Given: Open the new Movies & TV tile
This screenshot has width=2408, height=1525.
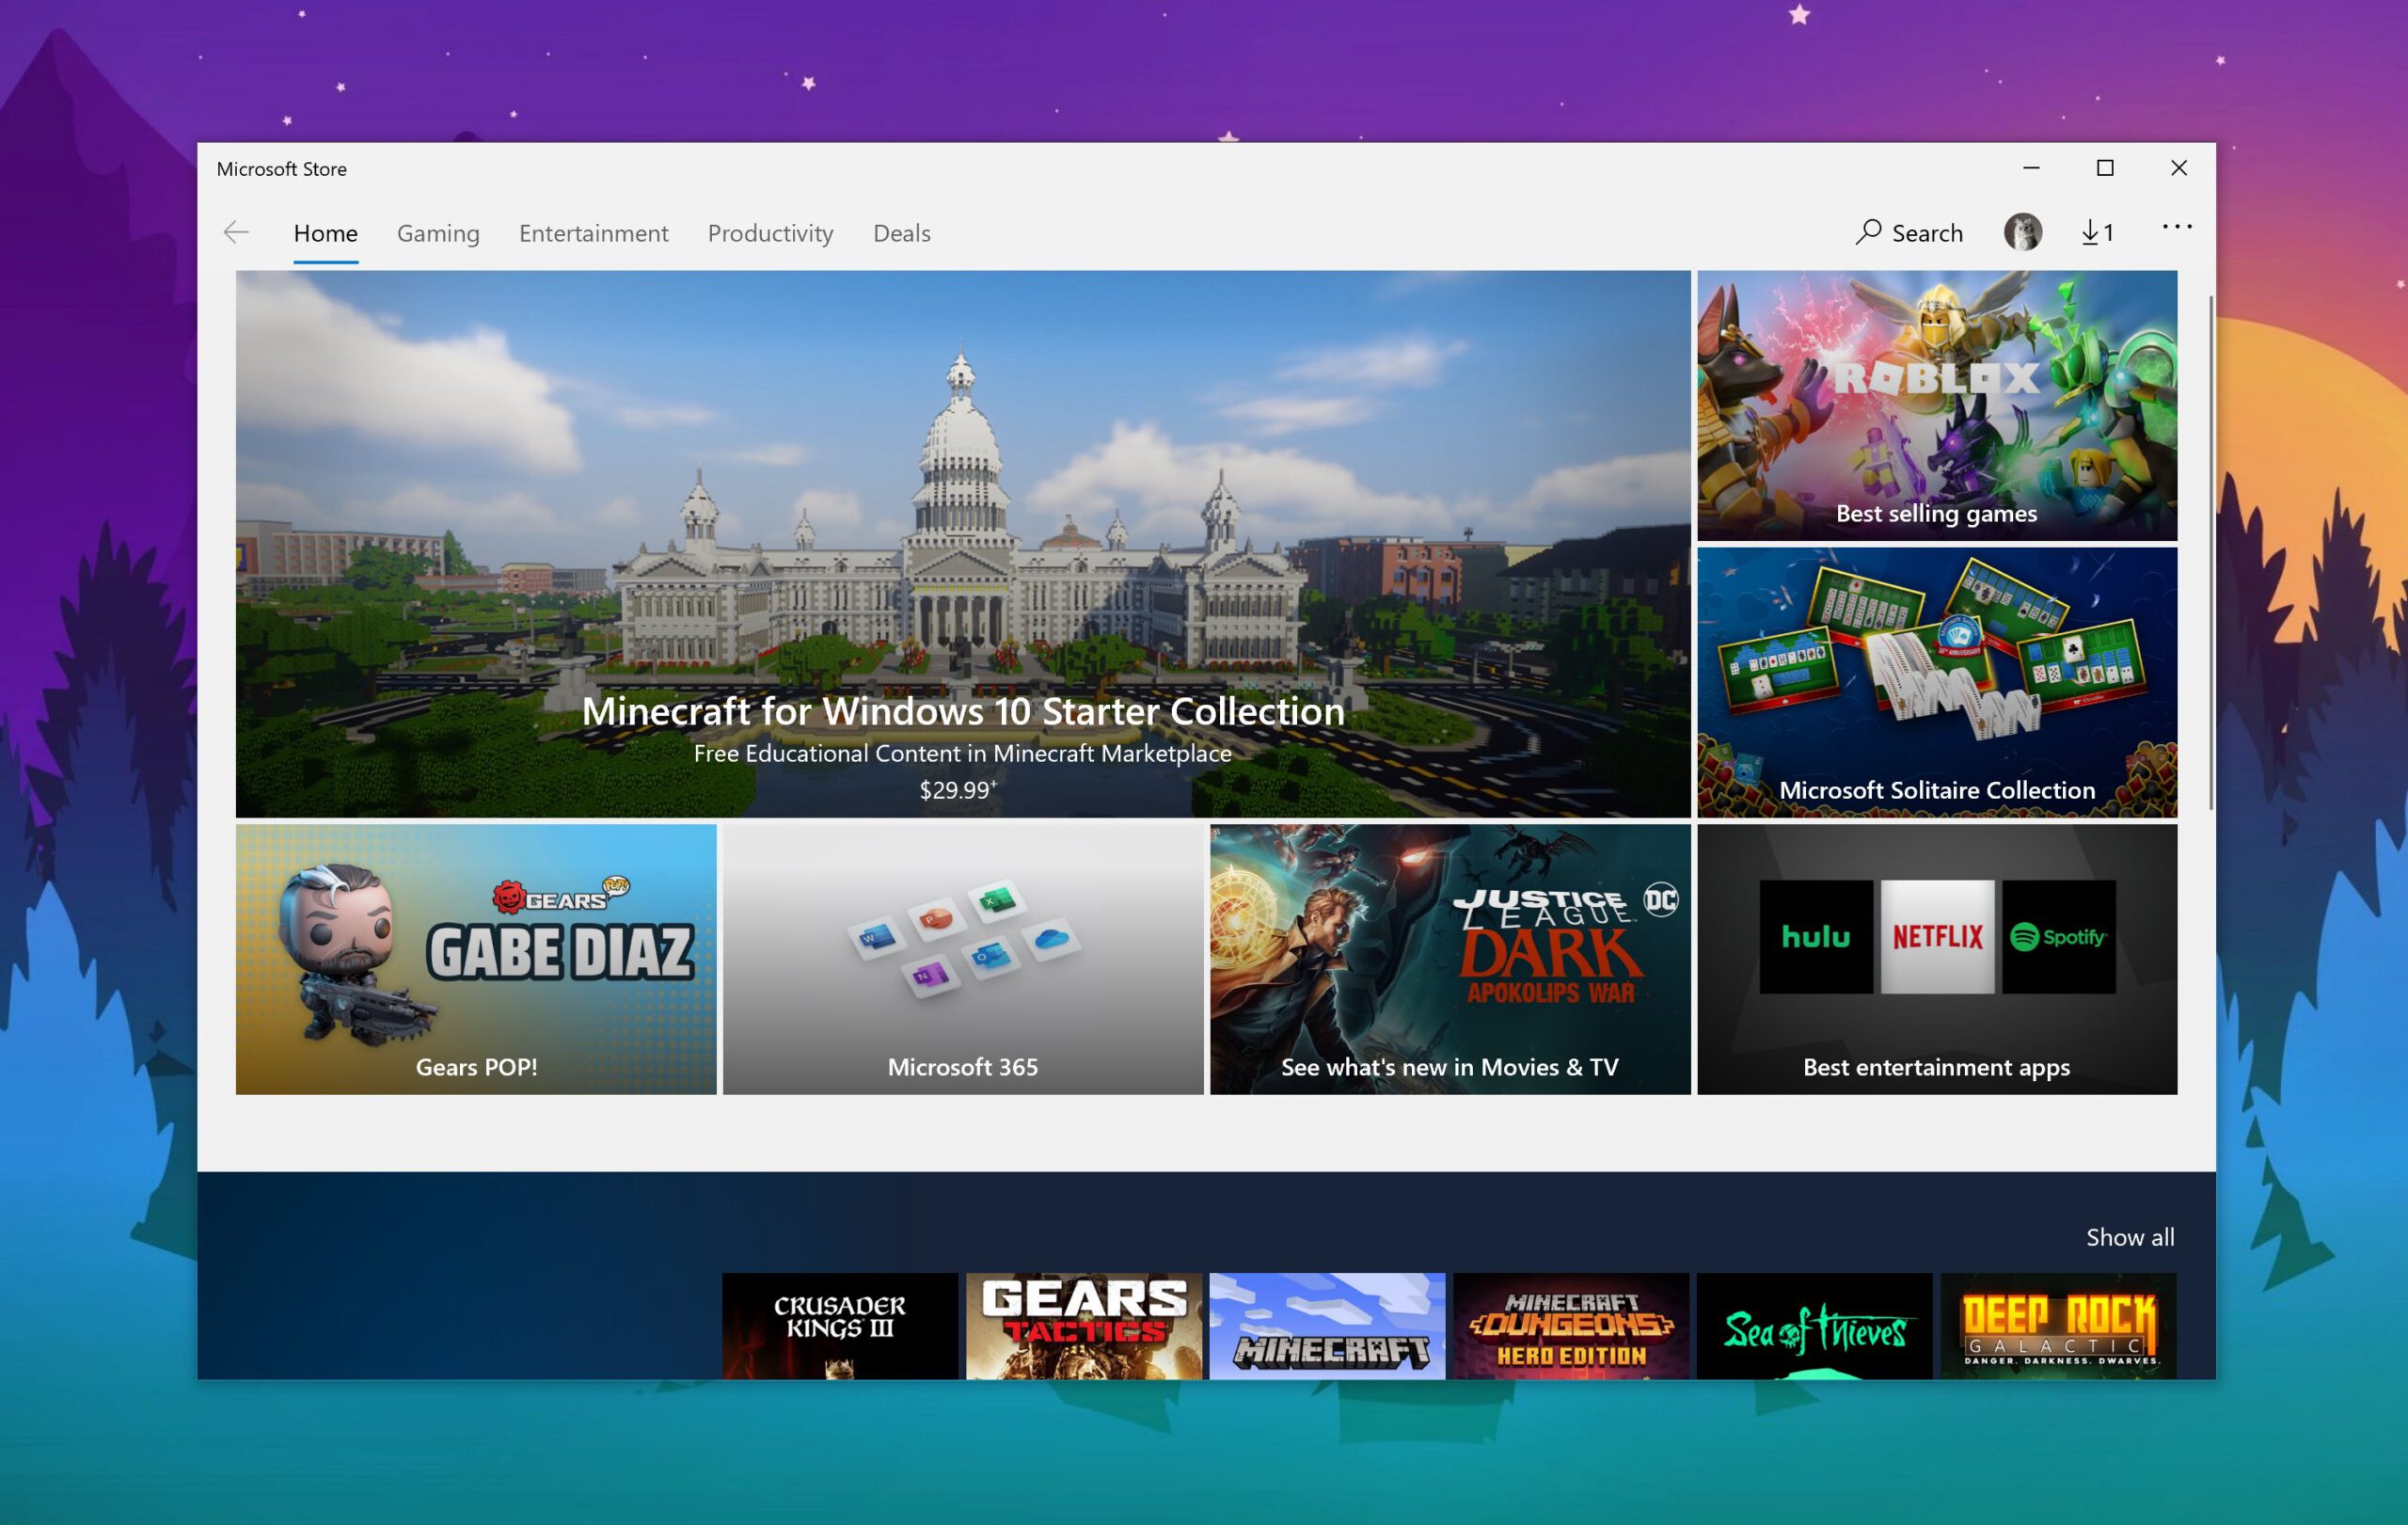Looking at the screenshot, I should (x=1450, y=959).
